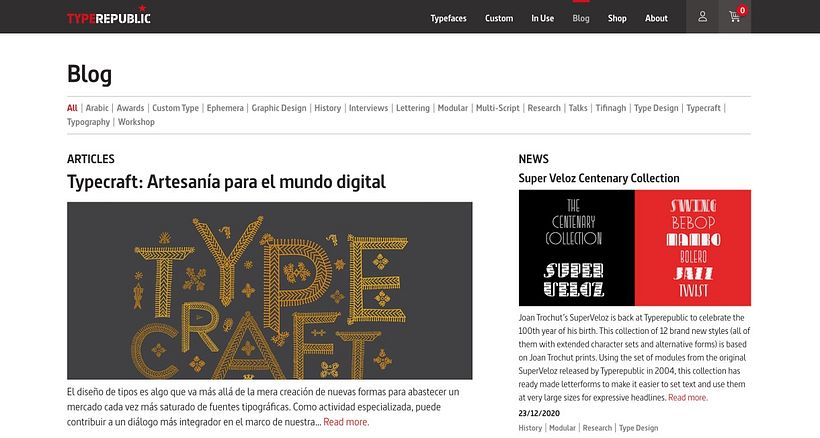Filter blog by Modular in category bar

(x=452, y=108)
